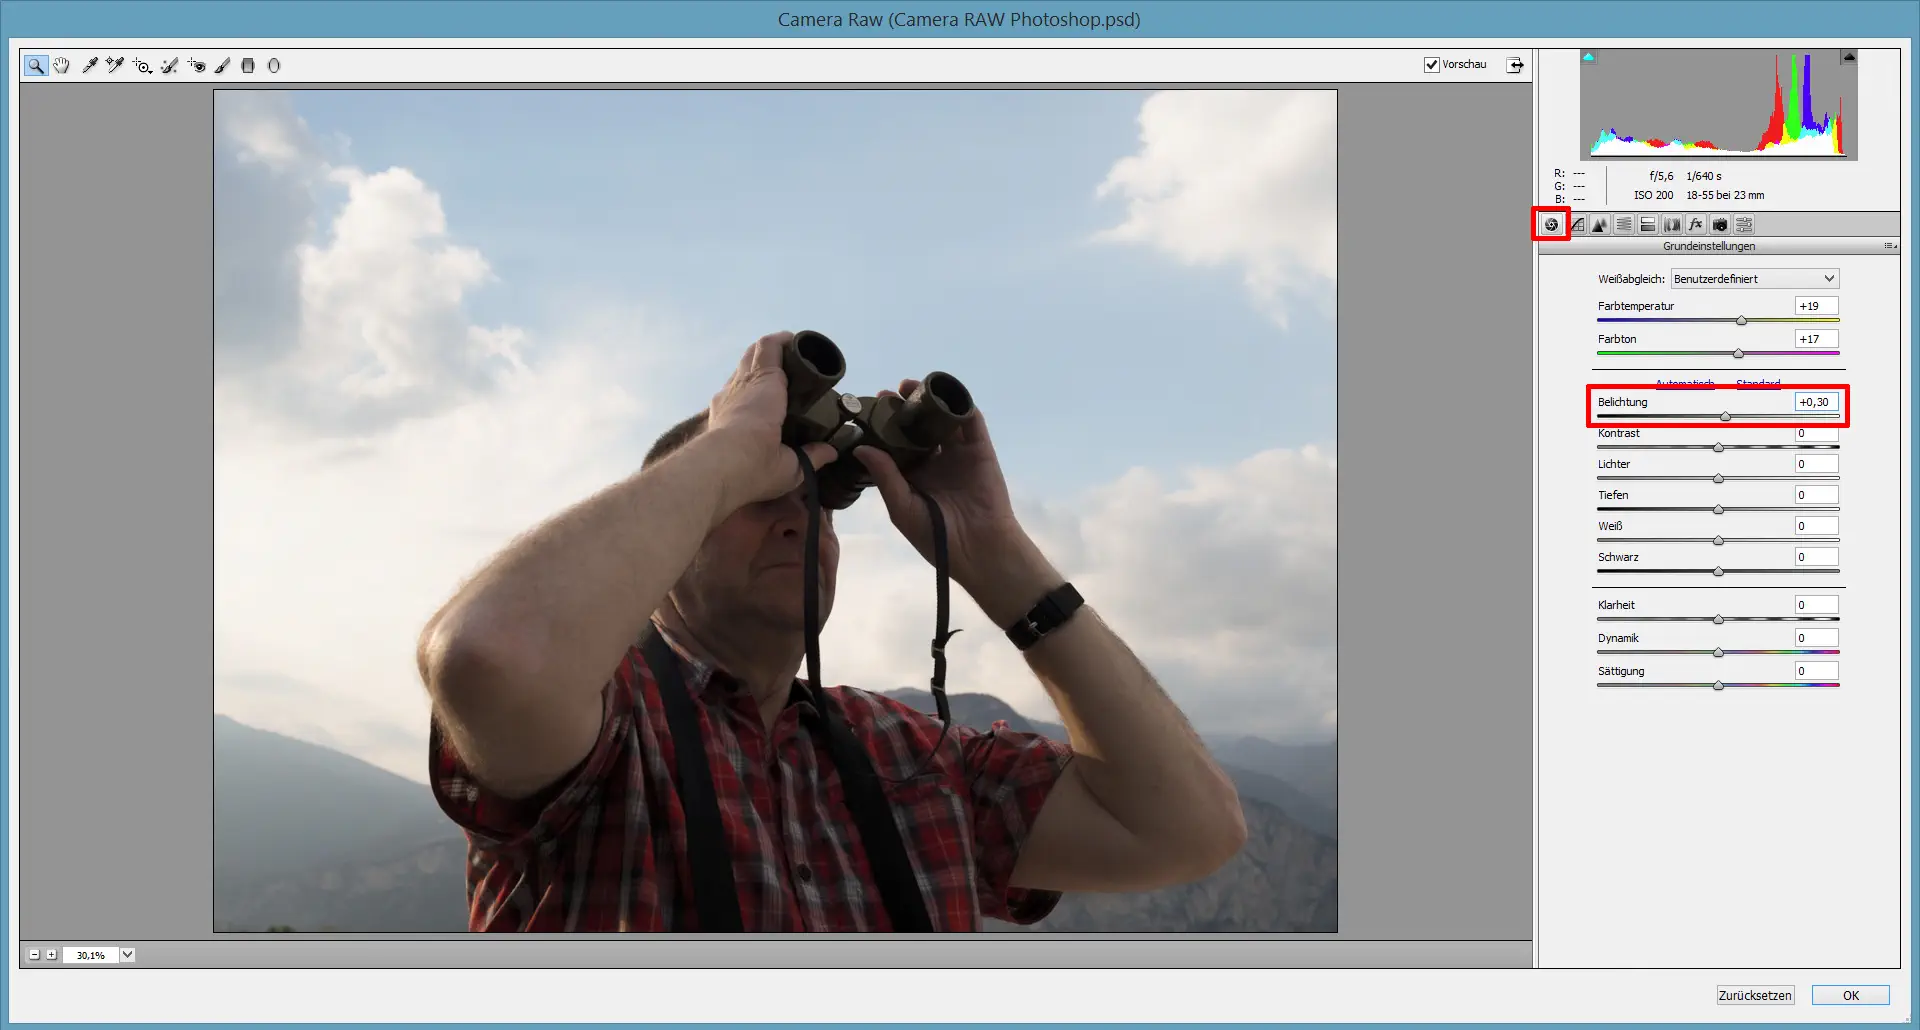The image size is (1920, 1030).
Task: Select the Red Eye Removal tool
Action: pos(196,65)
